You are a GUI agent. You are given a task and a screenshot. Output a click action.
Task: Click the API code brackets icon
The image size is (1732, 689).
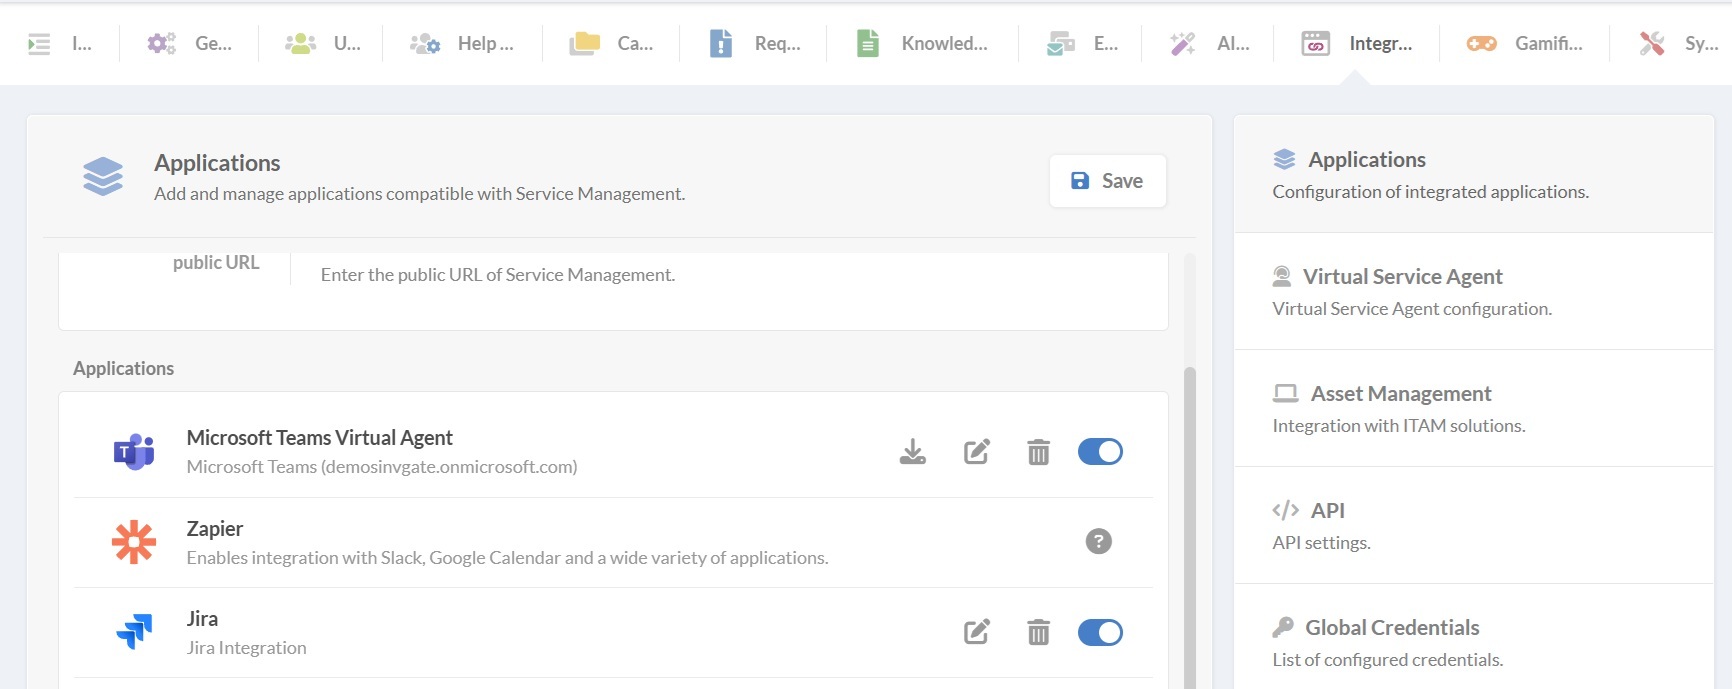pyautogui.click(x=1285, y=510)
